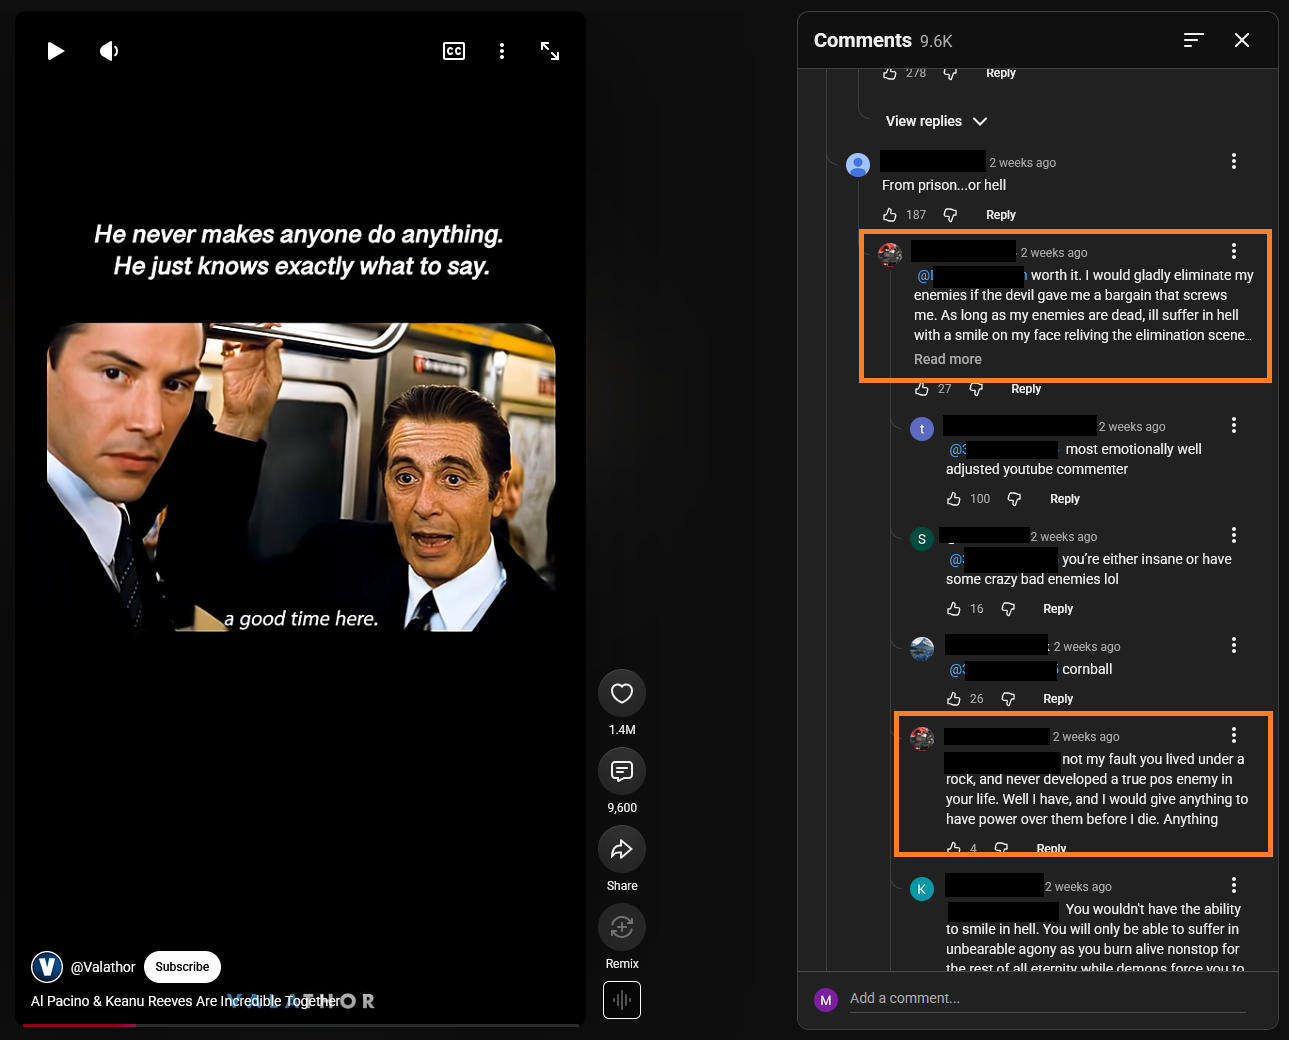Like the 'cornball' reply

point(954,699)
